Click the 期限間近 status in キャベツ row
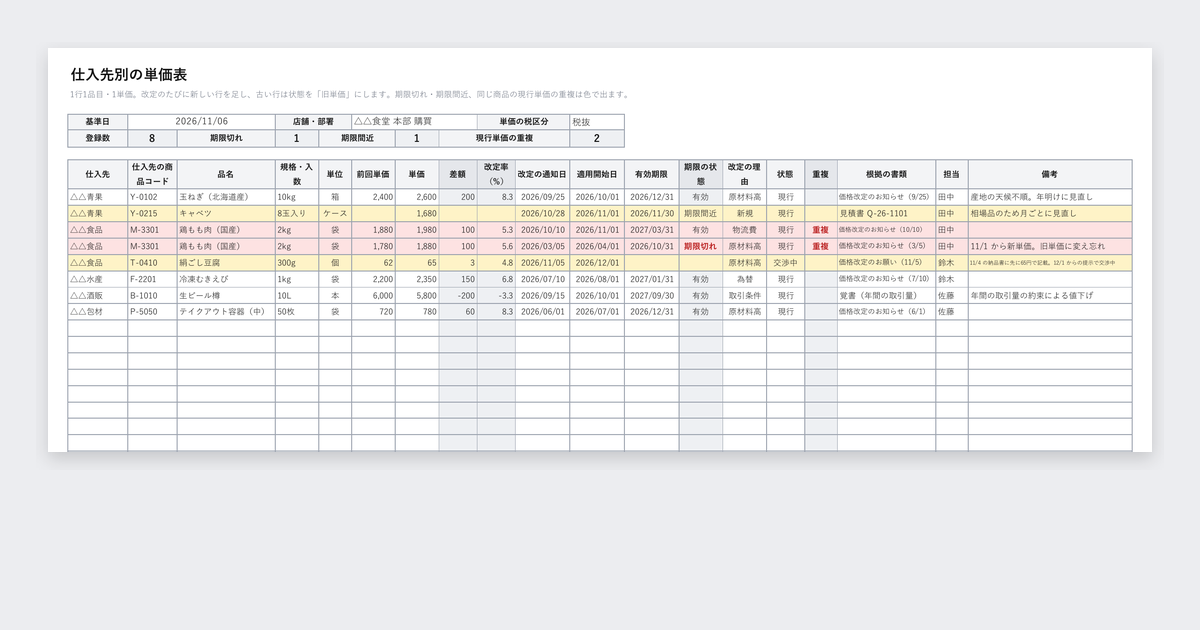Image resolution: width=1200 pixels, height=630 pixels. [x=700, y=213]
